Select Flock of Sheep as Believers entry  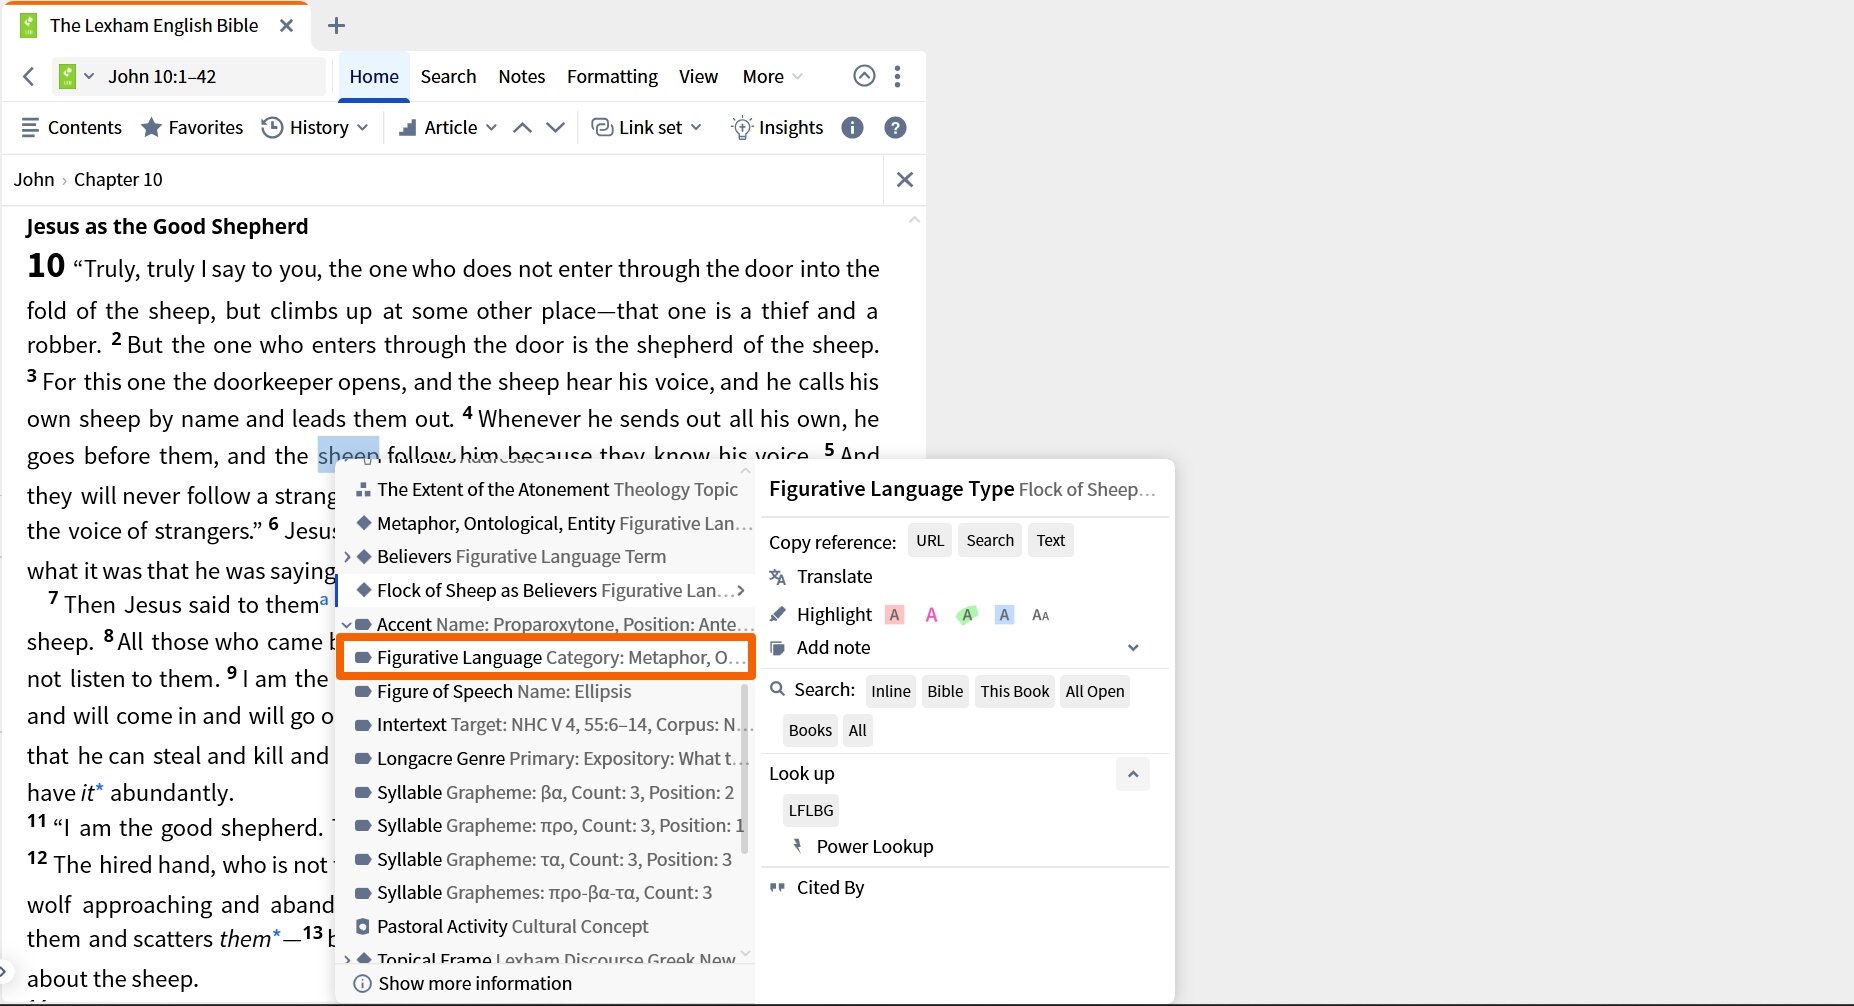(x=546, y=590)
